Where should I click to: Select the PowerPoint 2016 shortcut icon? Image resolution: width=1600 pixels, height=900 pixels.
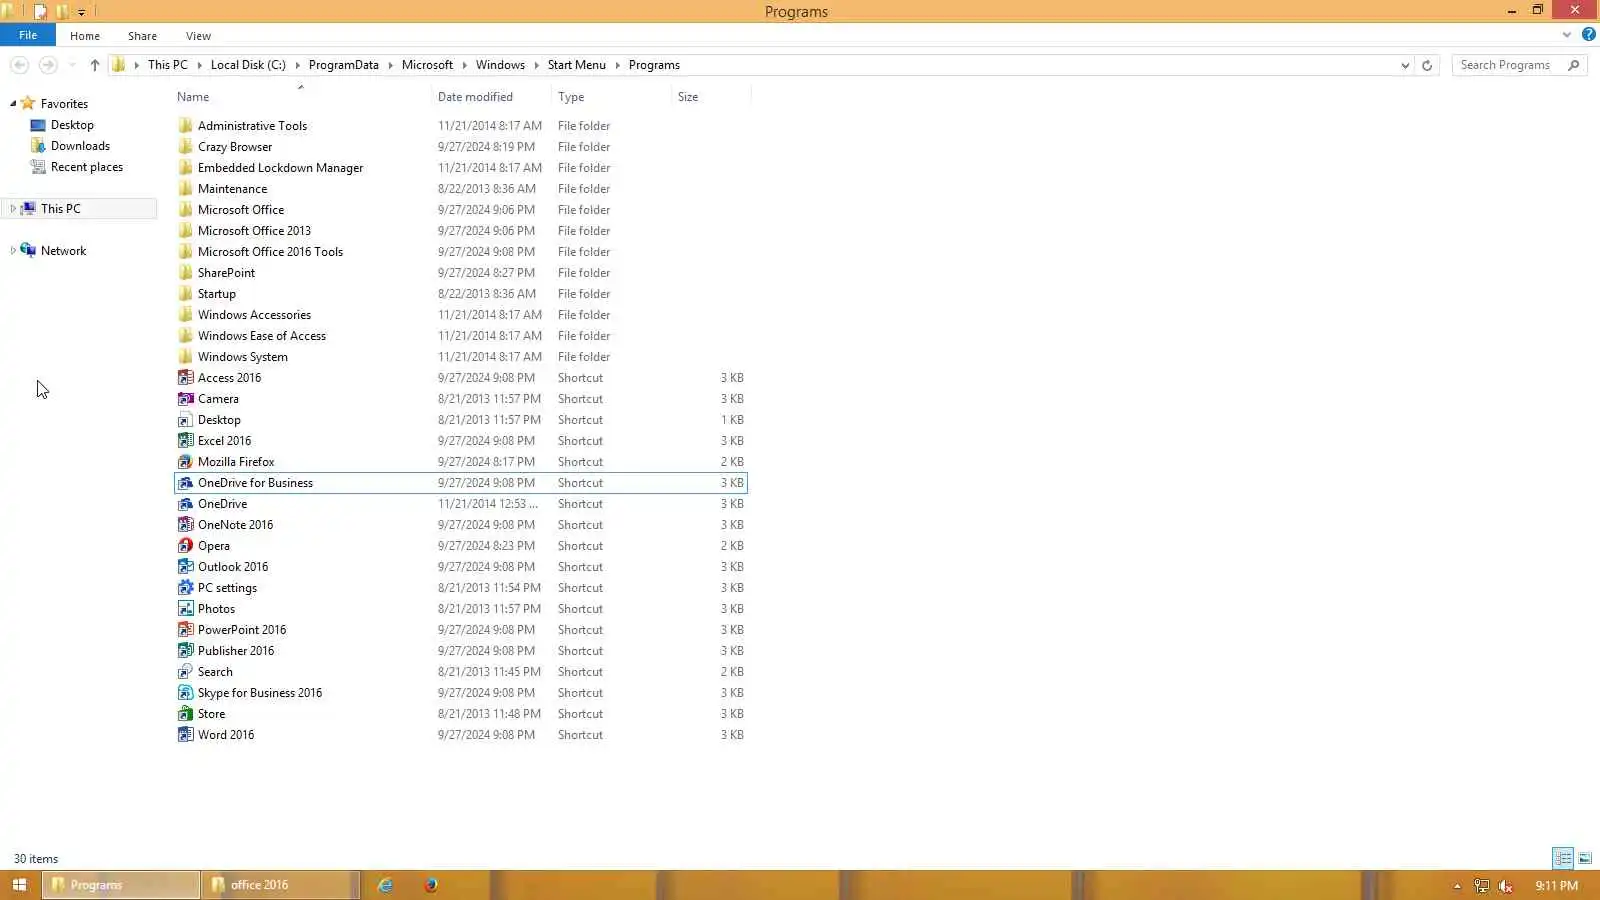(x=185, y=630)
